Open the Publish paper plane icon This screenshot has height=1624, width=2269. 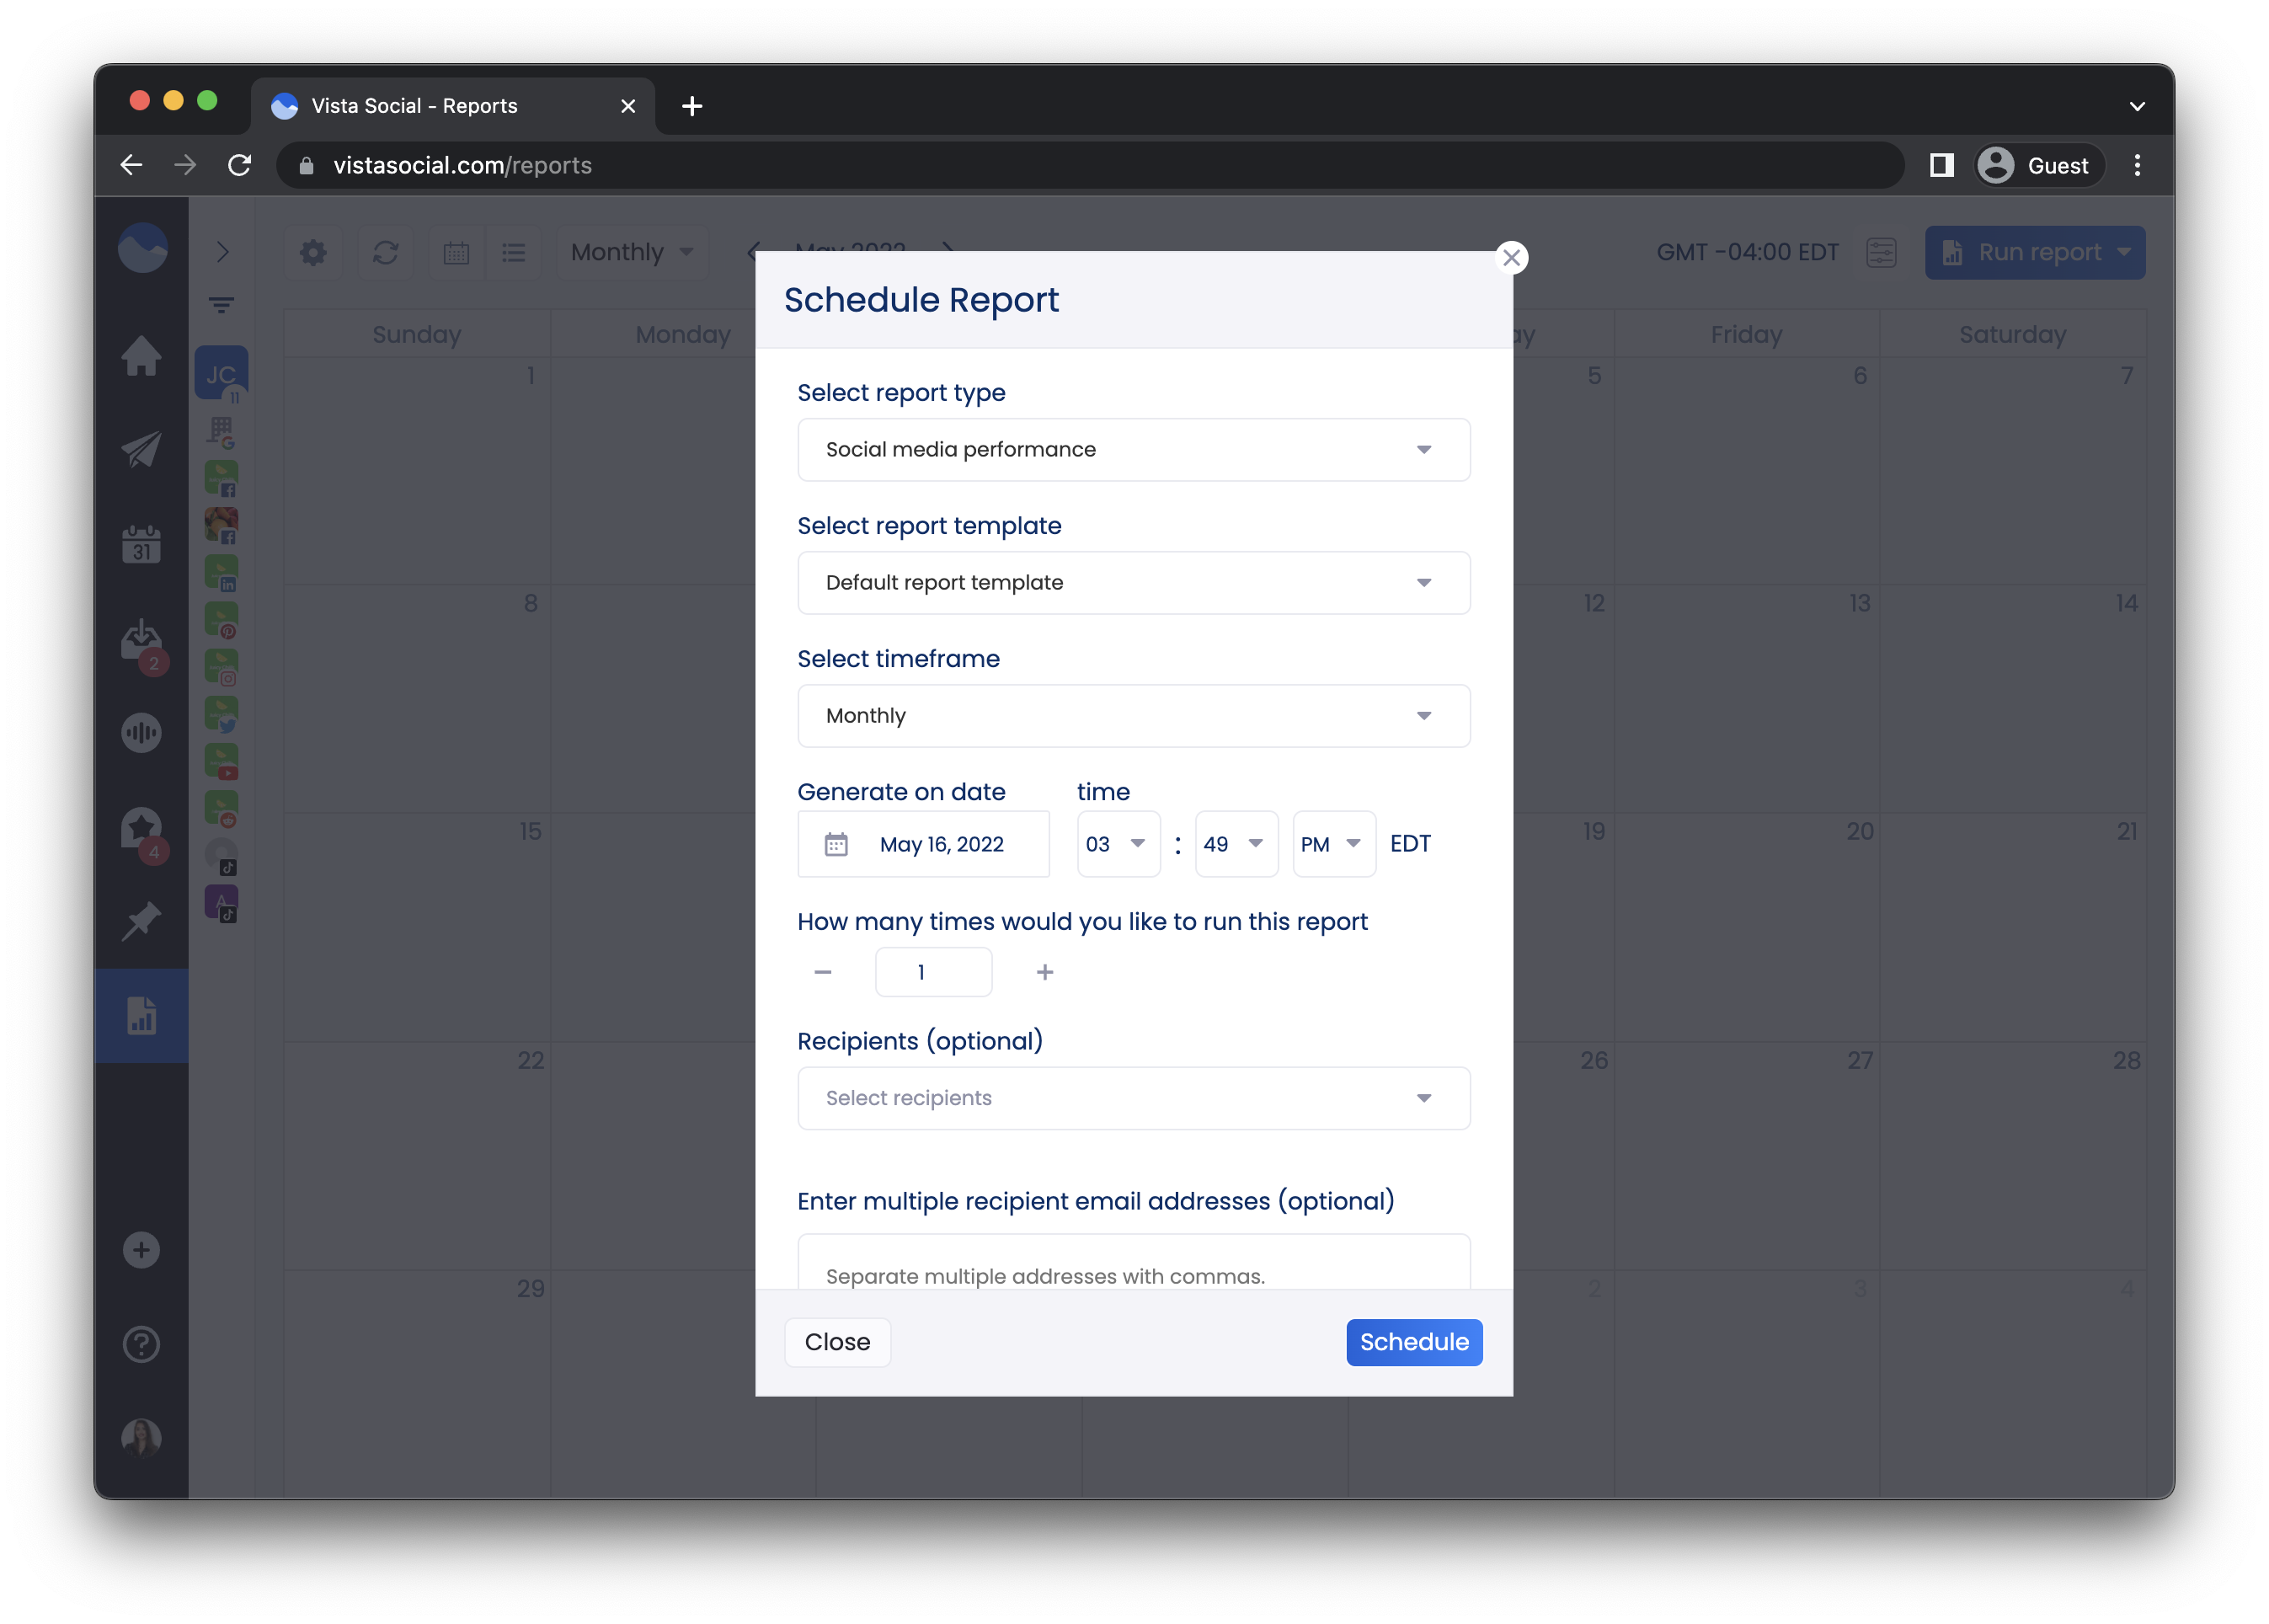(x=141, y=450)
